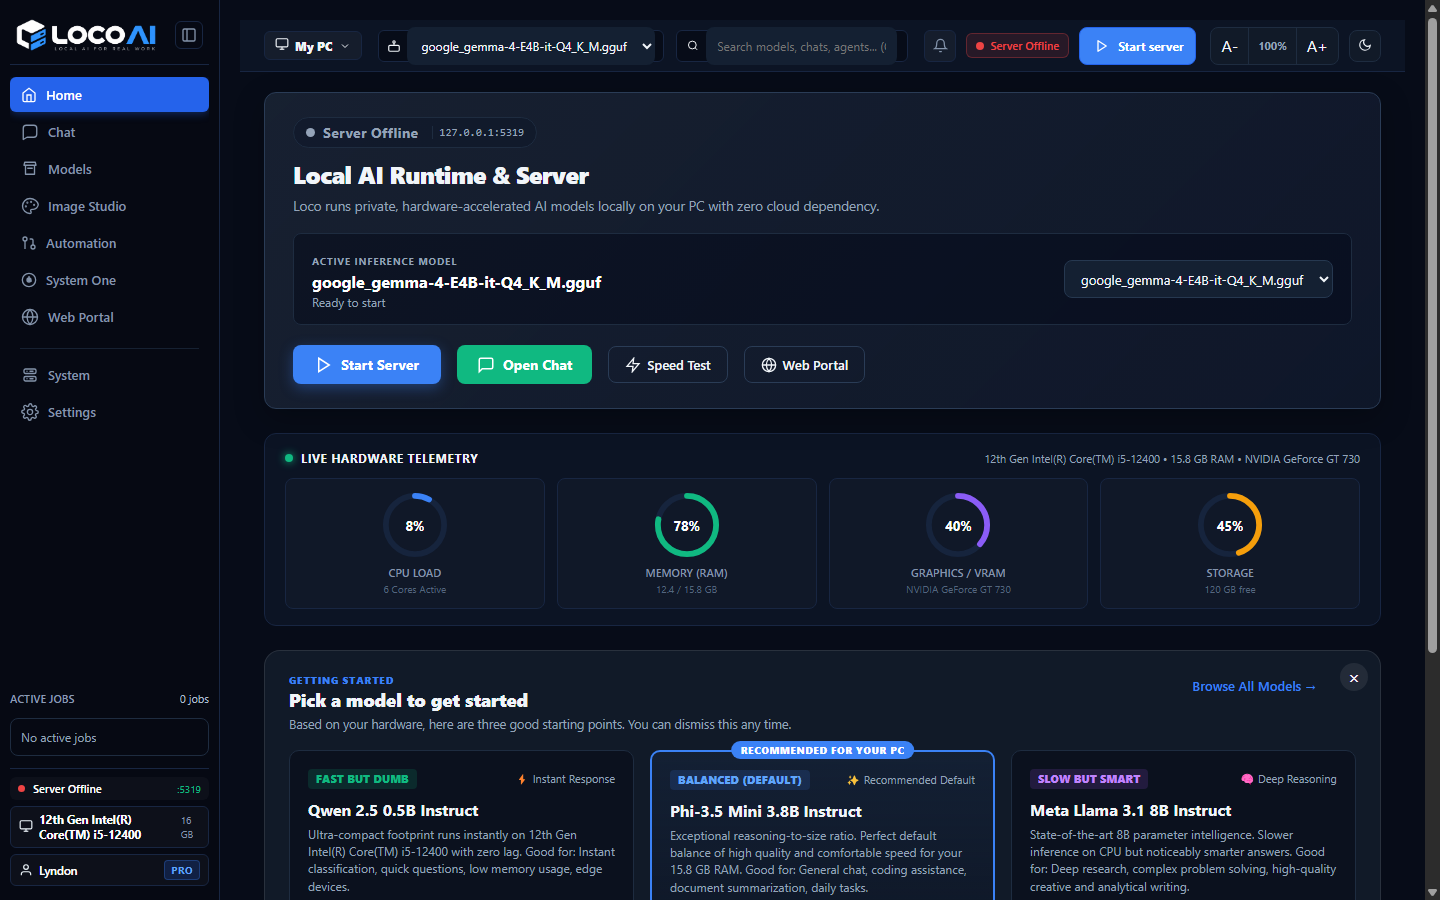Follow the Browse All Models link
This screenshot has width=1440, height=900.
pos(1254,686)
